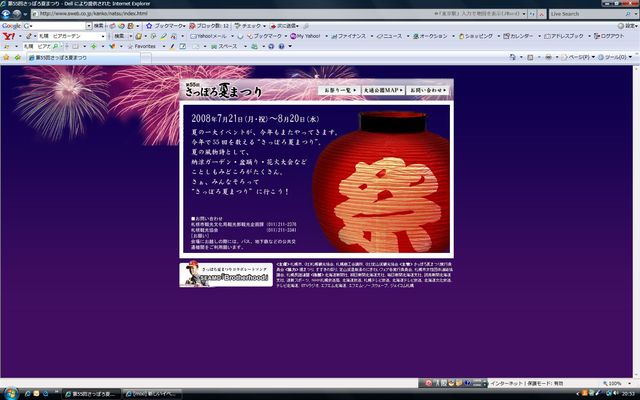Click the Yahoo toolbar ファイナンス link
640x400 pixels.
(x=352, y=36)
